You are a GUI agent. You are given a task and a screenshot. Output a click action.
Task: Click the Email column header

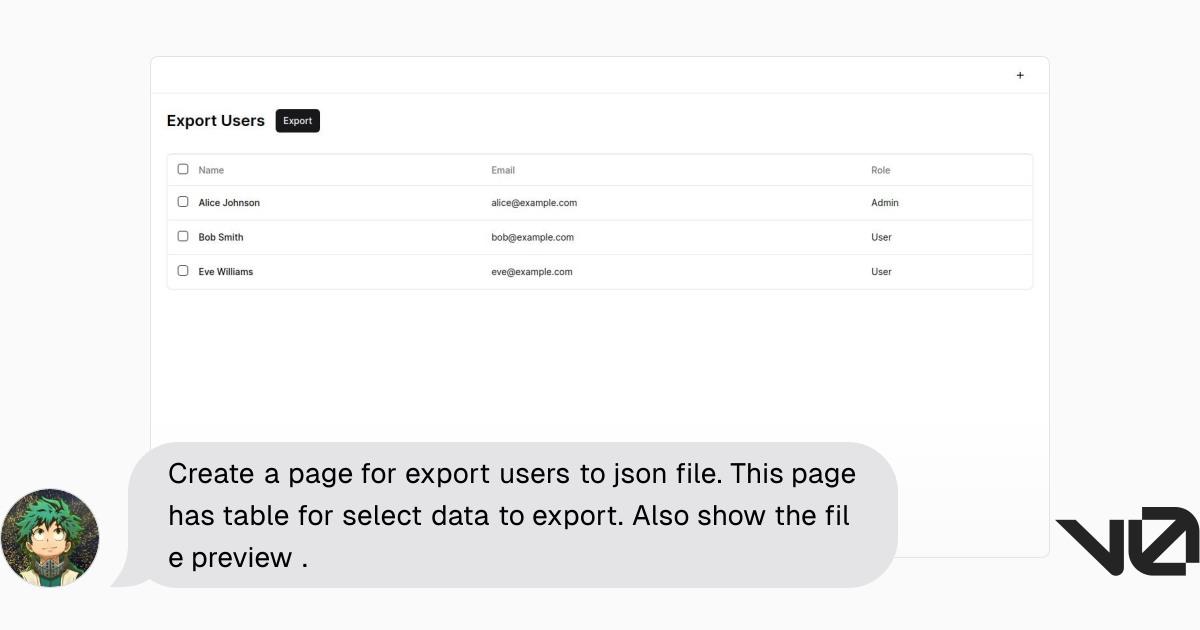pos(503,170)
